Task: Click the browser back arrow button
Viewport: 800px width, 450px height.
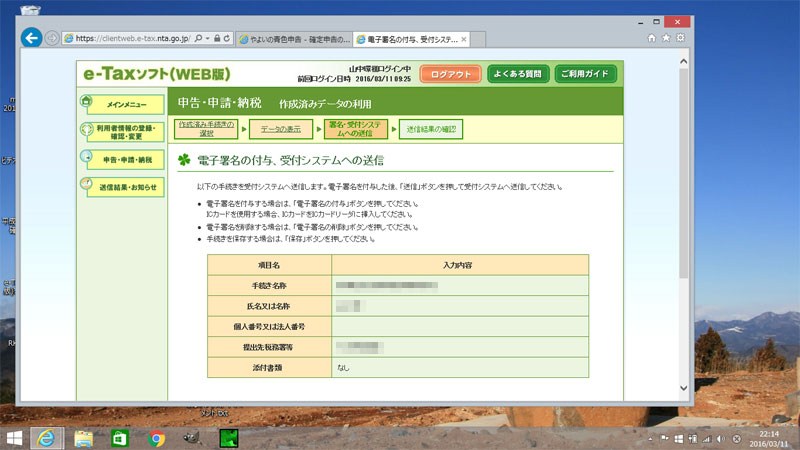Action: click(32, 38)
